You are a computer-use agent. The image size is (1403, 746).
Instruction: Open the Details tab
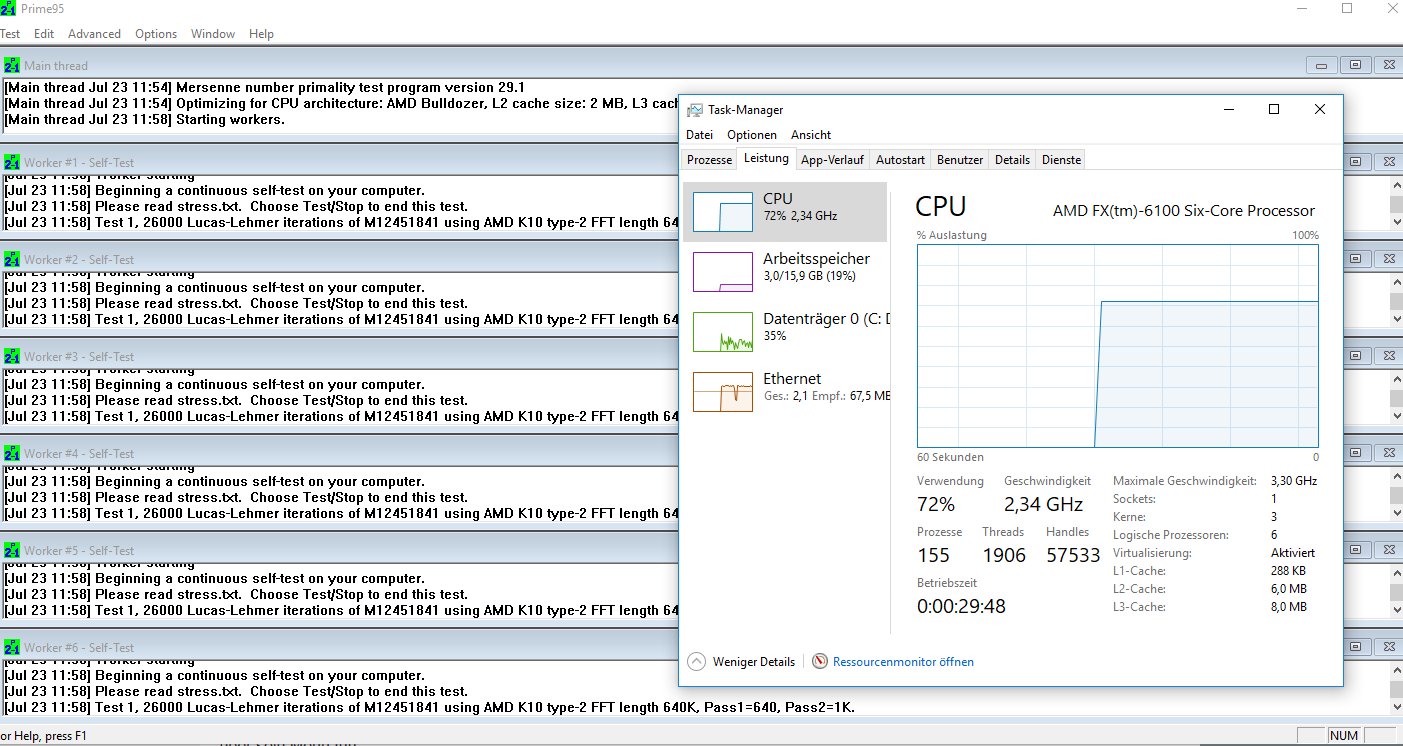coord(1012,160)
